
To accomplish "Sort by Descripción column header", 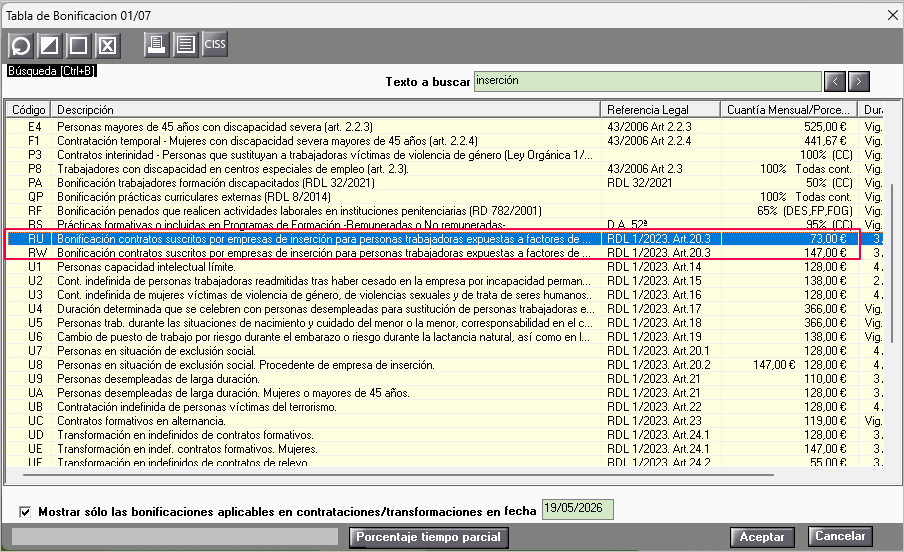I will (x=326, y=110).
